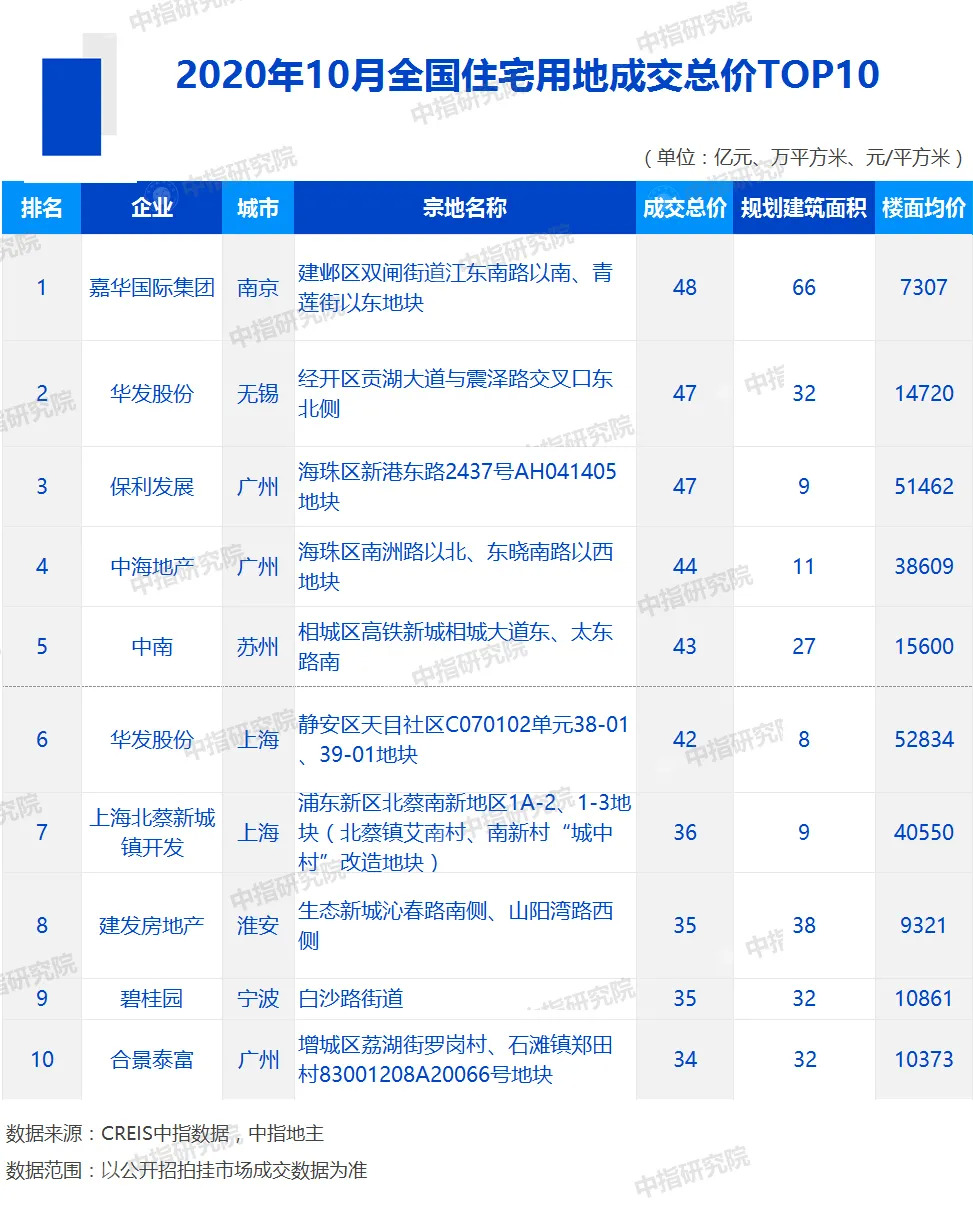
Task: Click the plot name 海珠区新港东路2437号
Action: tap(457, 487)
